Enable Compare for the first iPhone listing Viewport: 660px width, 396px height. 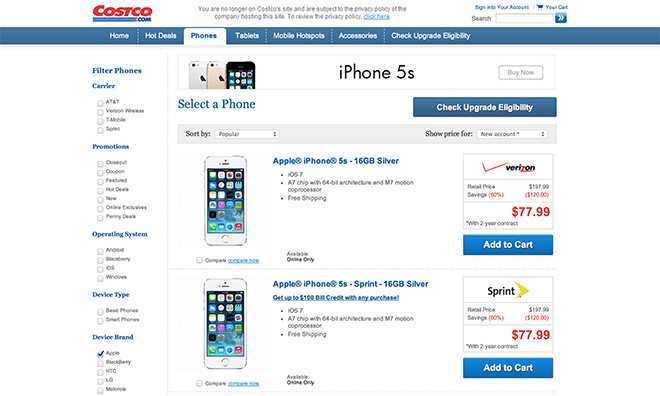(199, 260)
